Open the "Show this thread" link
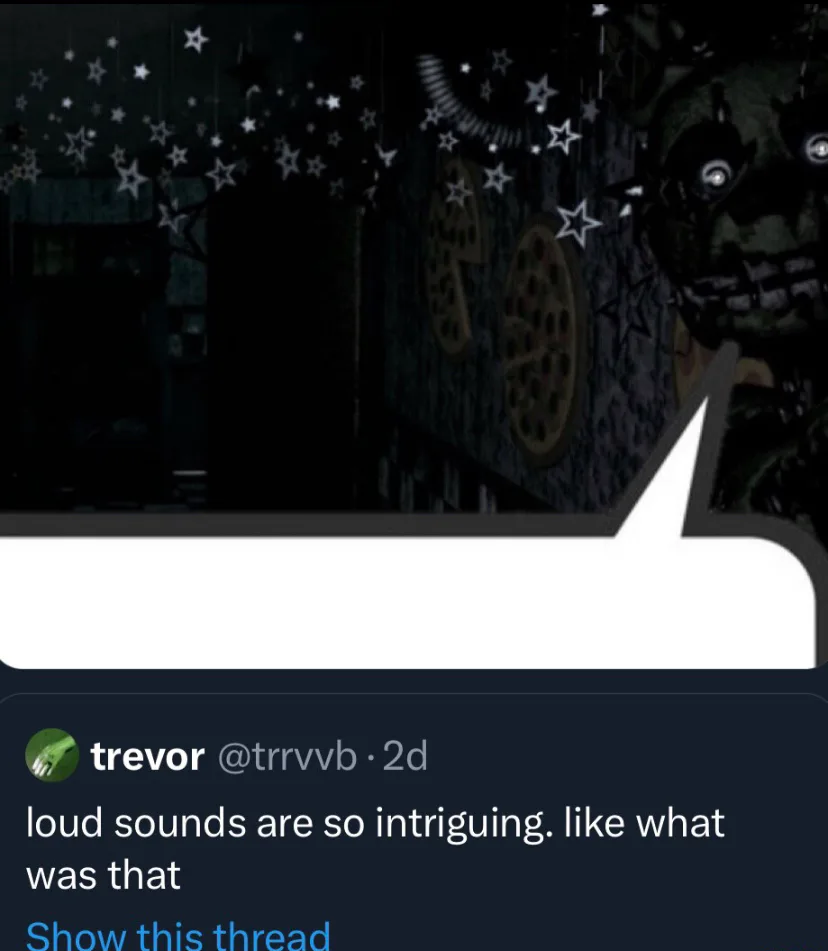This screenshot has width=828, height=951. coord(178,935)
